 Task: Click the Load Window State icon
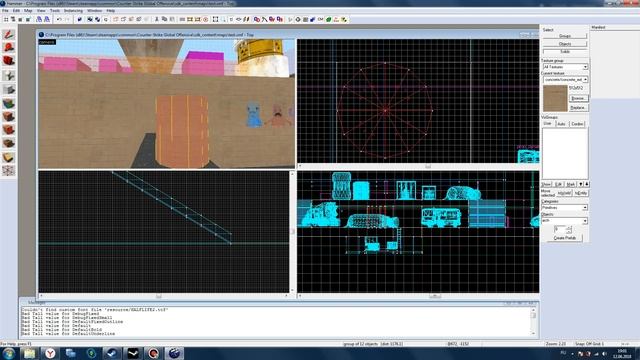(39, 19)
